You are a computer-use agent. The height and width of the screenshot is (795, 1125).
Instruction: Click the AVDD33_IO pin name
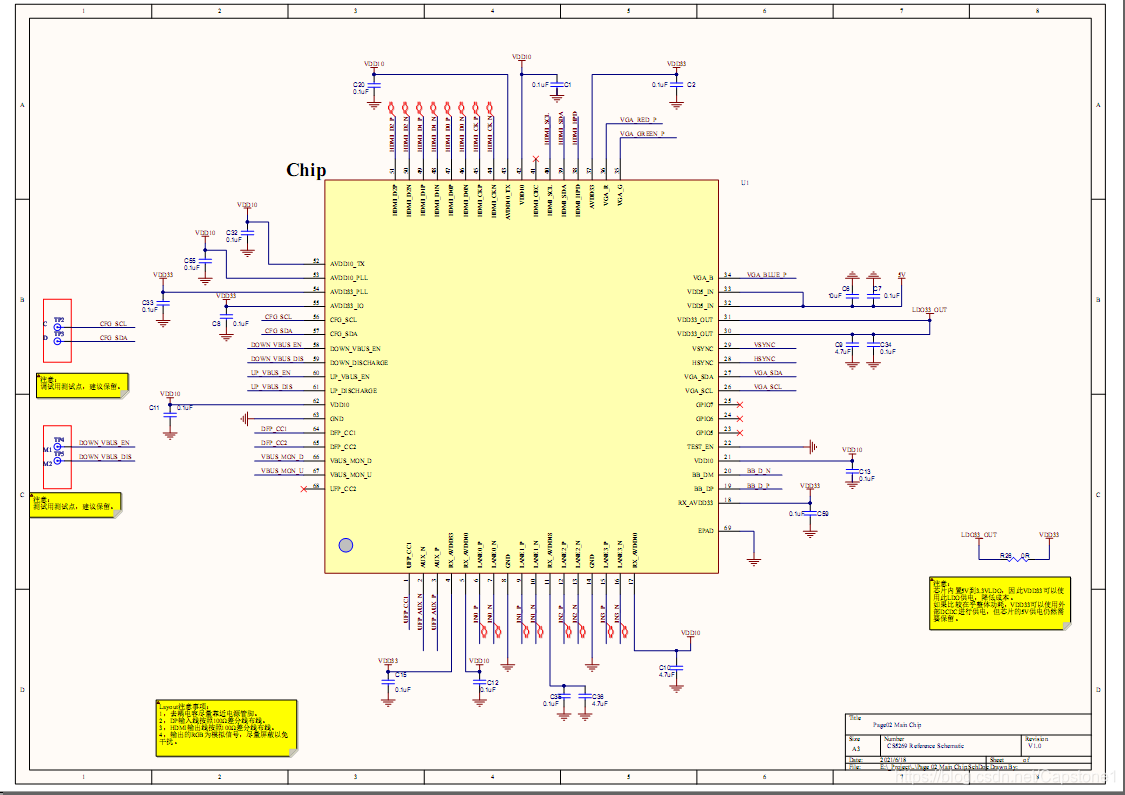[x=347, y=306]
